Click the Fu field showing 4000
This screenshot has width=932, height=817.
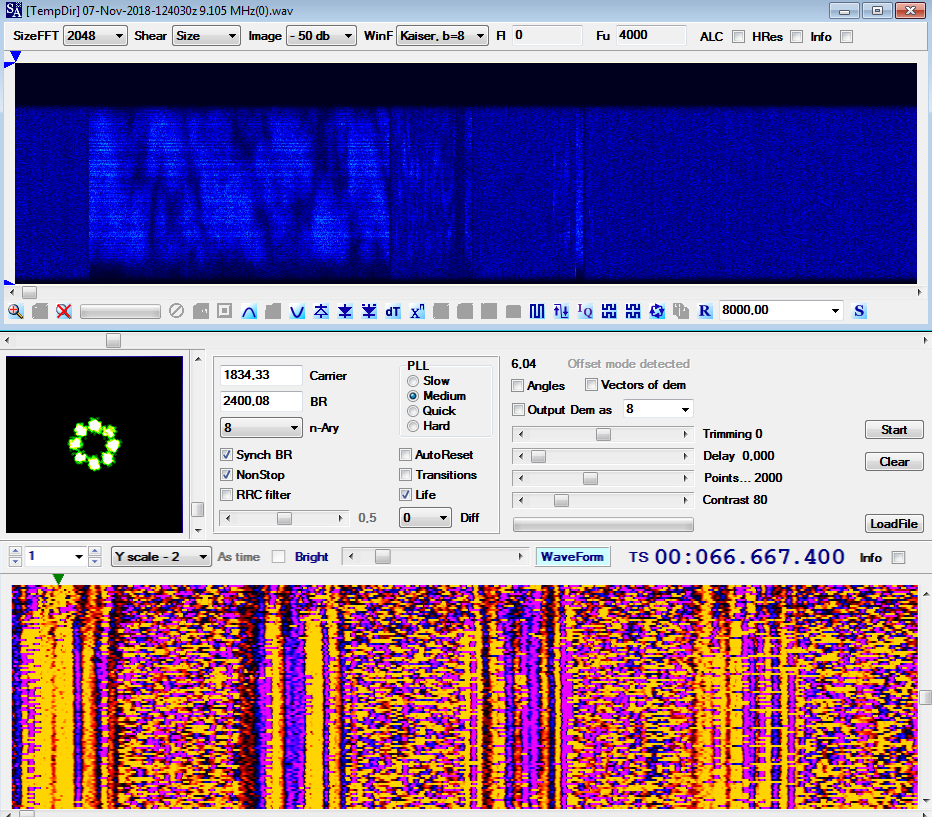coord(651,36)
